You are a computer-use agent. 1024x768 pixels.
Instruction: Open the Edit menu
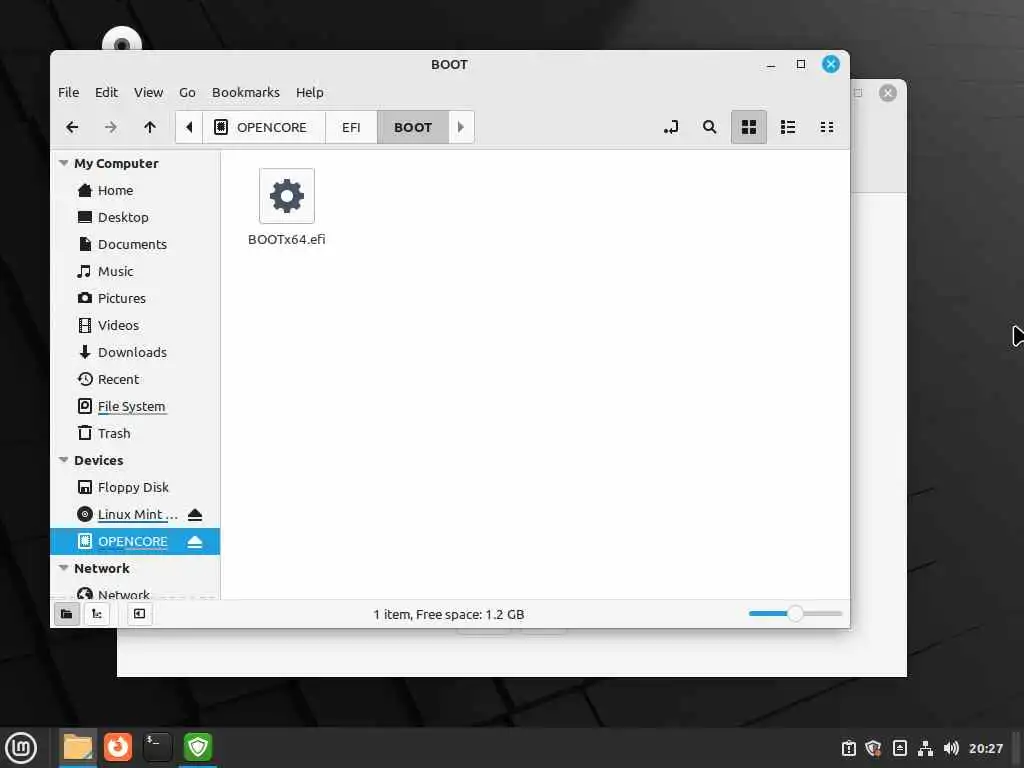[x=106, y=93]
